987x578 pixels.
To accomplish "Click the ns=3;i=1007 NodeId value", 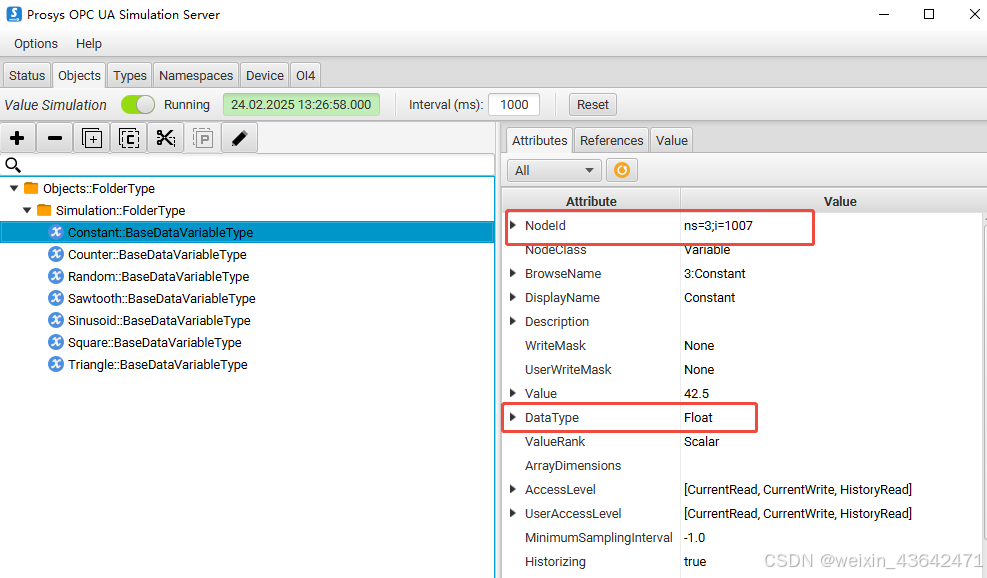I will pos(718,225).
